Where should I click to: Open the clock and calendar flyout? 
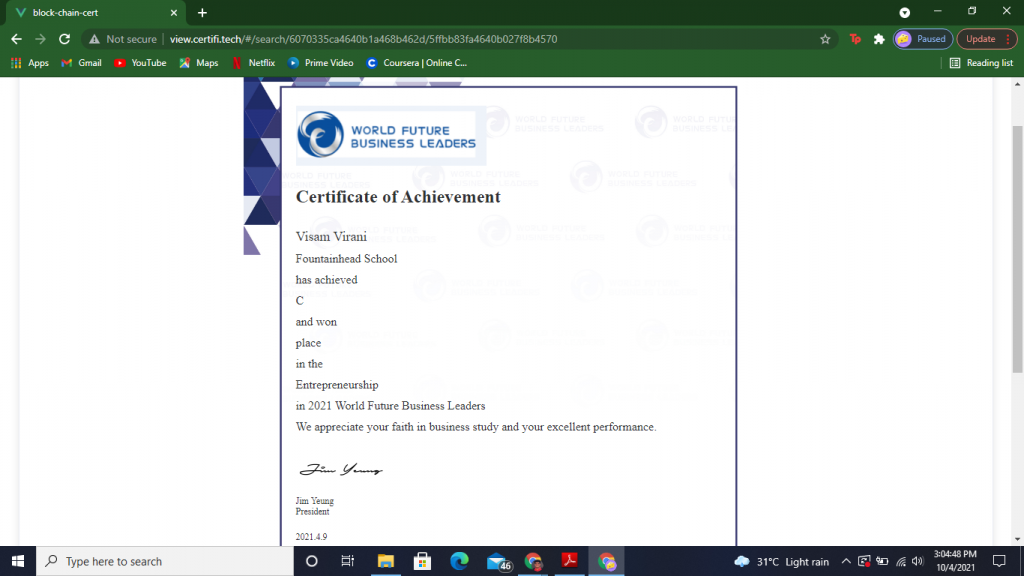click(955, 561)
